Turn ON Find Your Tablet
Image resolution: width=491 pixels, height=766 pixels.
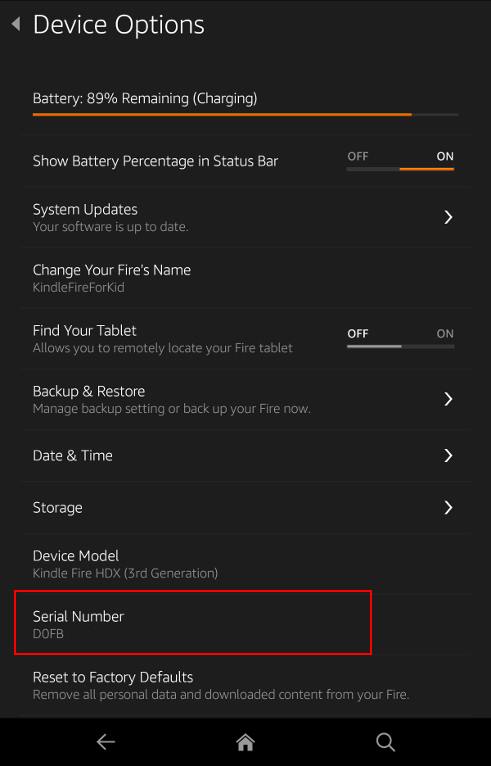pyautogui.click(x=445, y=334)
